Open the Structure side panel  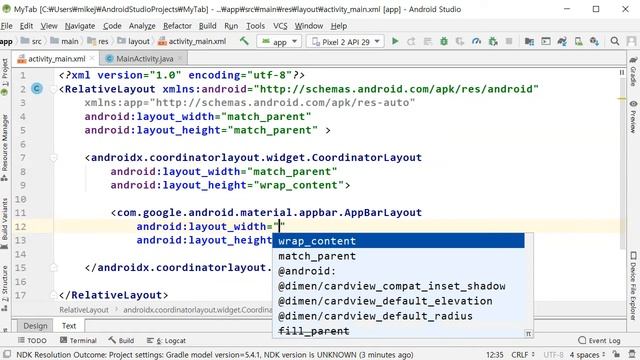click(4, 289)
